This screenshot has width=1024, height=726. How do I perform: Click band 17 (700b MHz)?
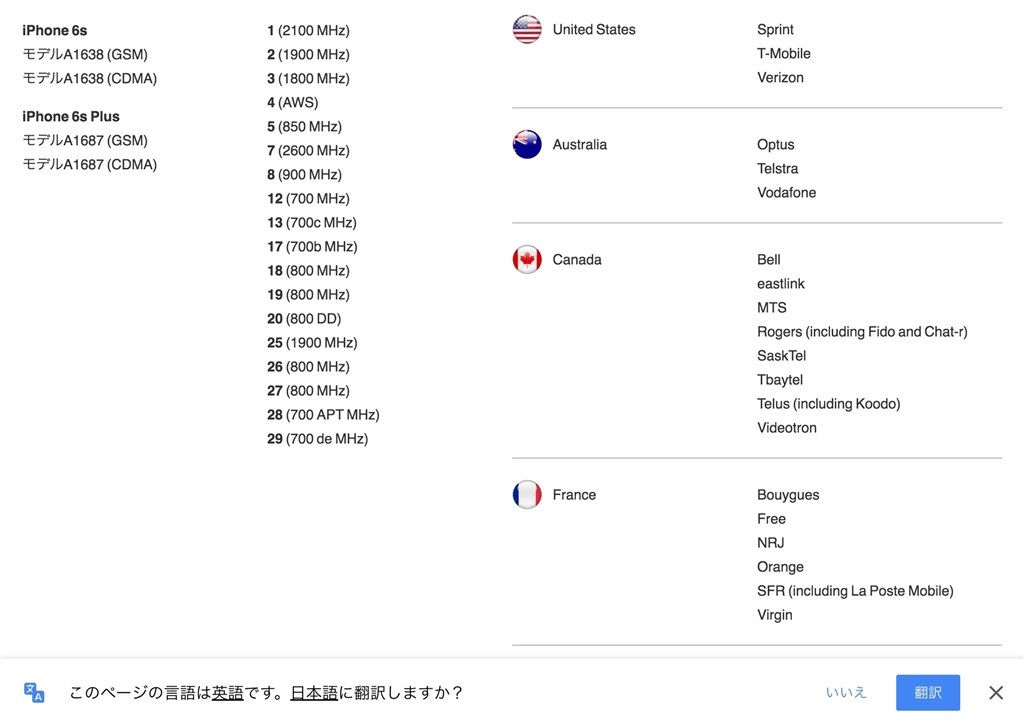(312, 247)
